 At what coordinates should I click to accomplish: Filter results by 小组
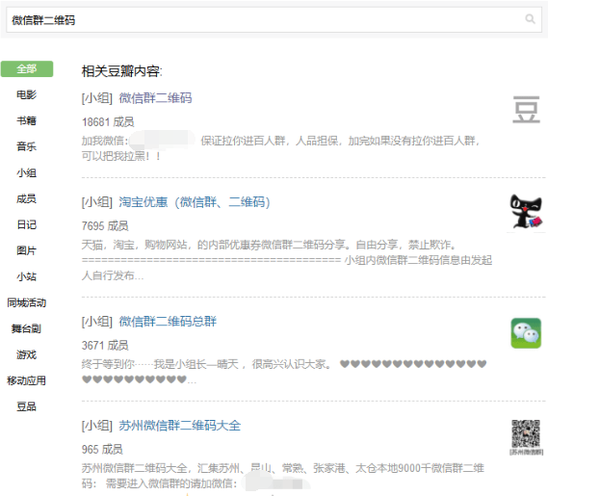[26, 173]
